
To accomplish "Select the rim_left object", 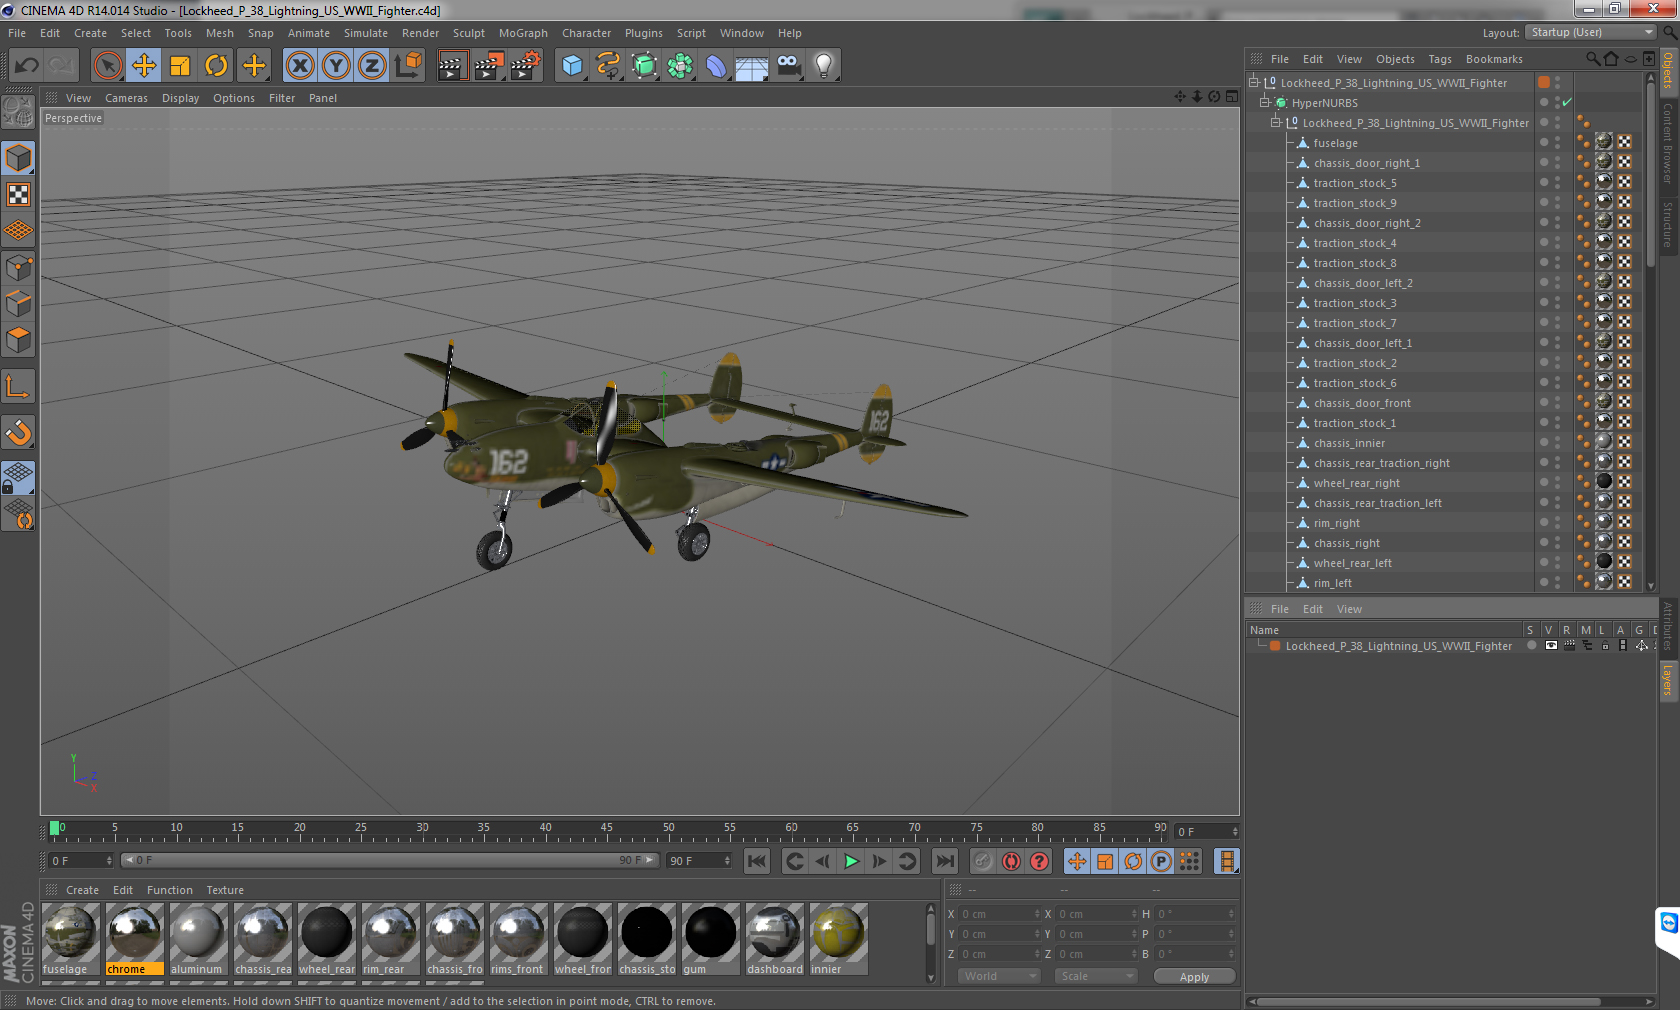I will [x=1332, y=583].
